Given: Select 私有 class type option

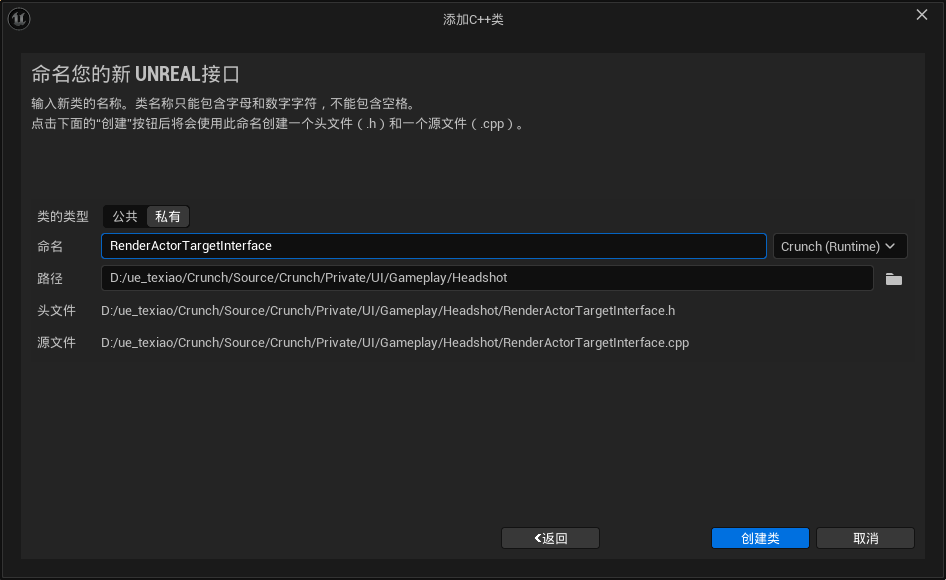Looking at the screenshot, I should [x=168, y=217].
